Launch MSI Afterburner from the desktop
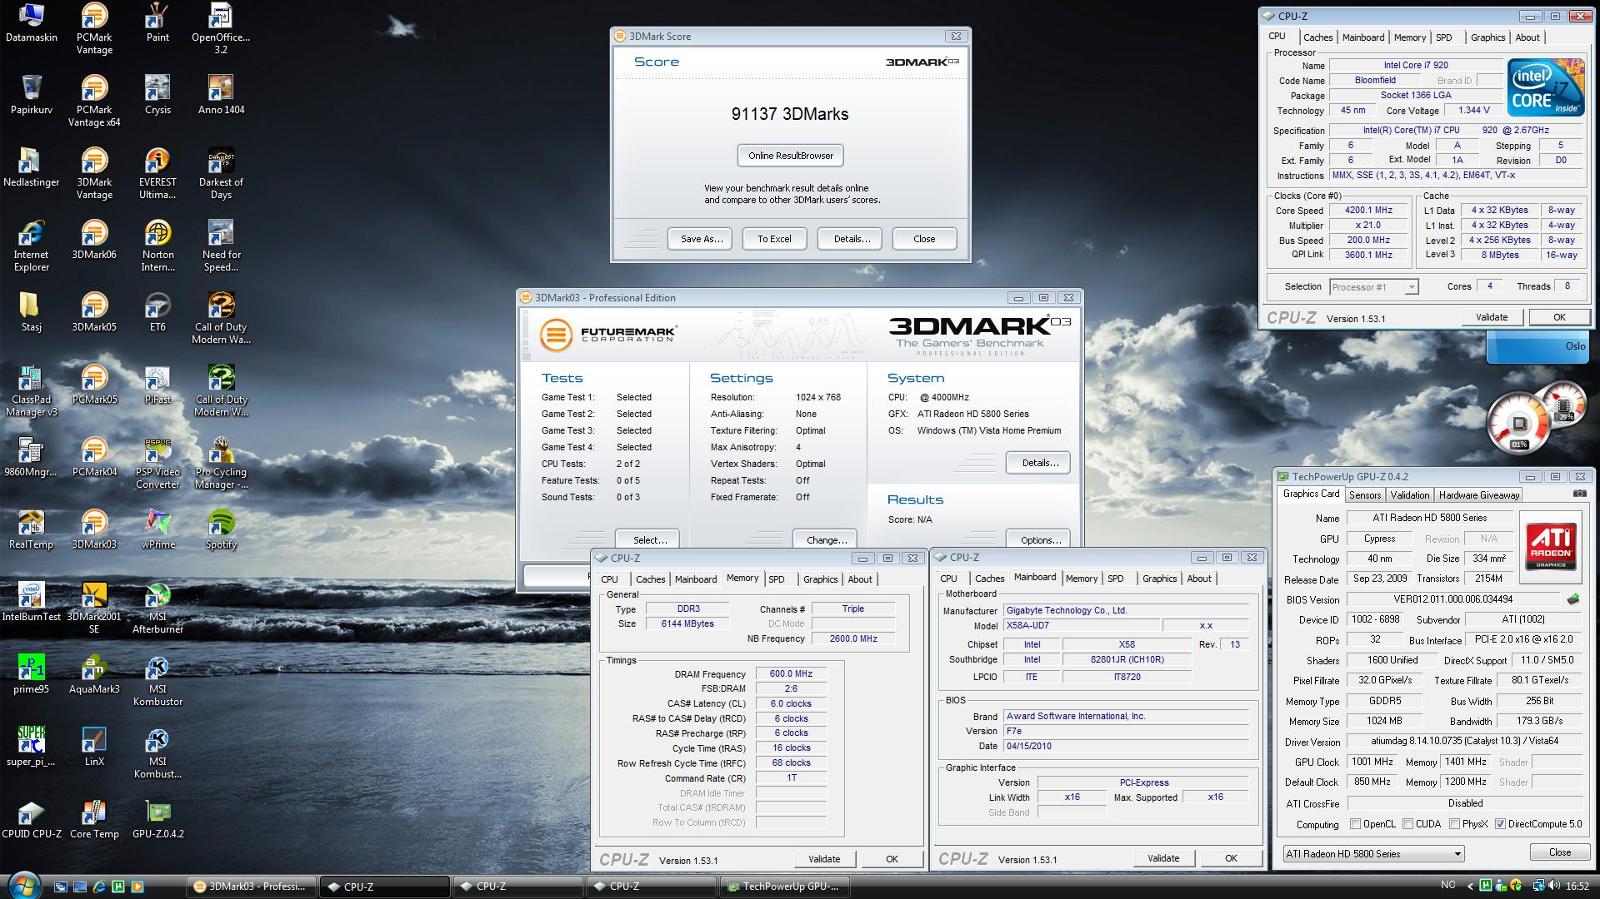This screenshot has width=1600, height=899. (x=157, y=608)
